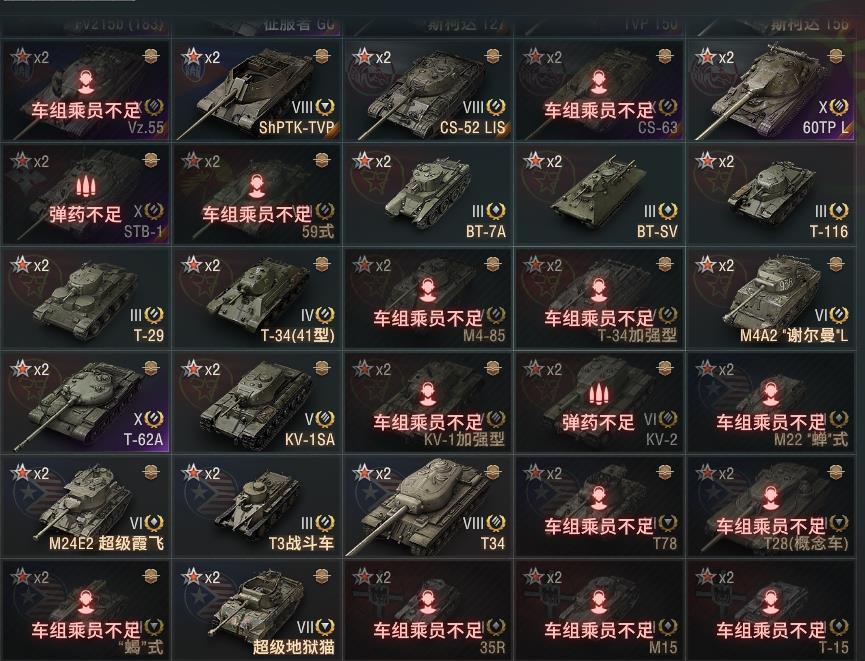
Task: Select the M4A2 谢尔曼 tank
Action: point(771,298)
